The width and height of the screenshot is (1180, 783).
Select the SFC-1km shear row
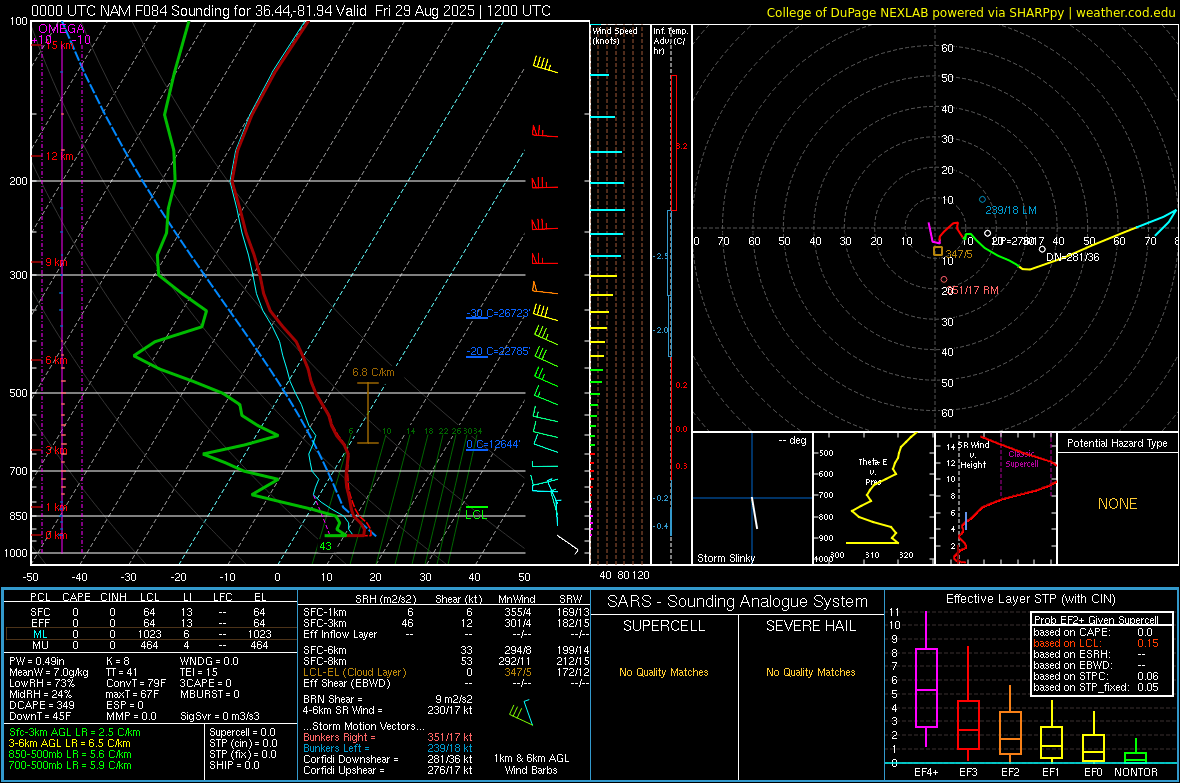446,612
